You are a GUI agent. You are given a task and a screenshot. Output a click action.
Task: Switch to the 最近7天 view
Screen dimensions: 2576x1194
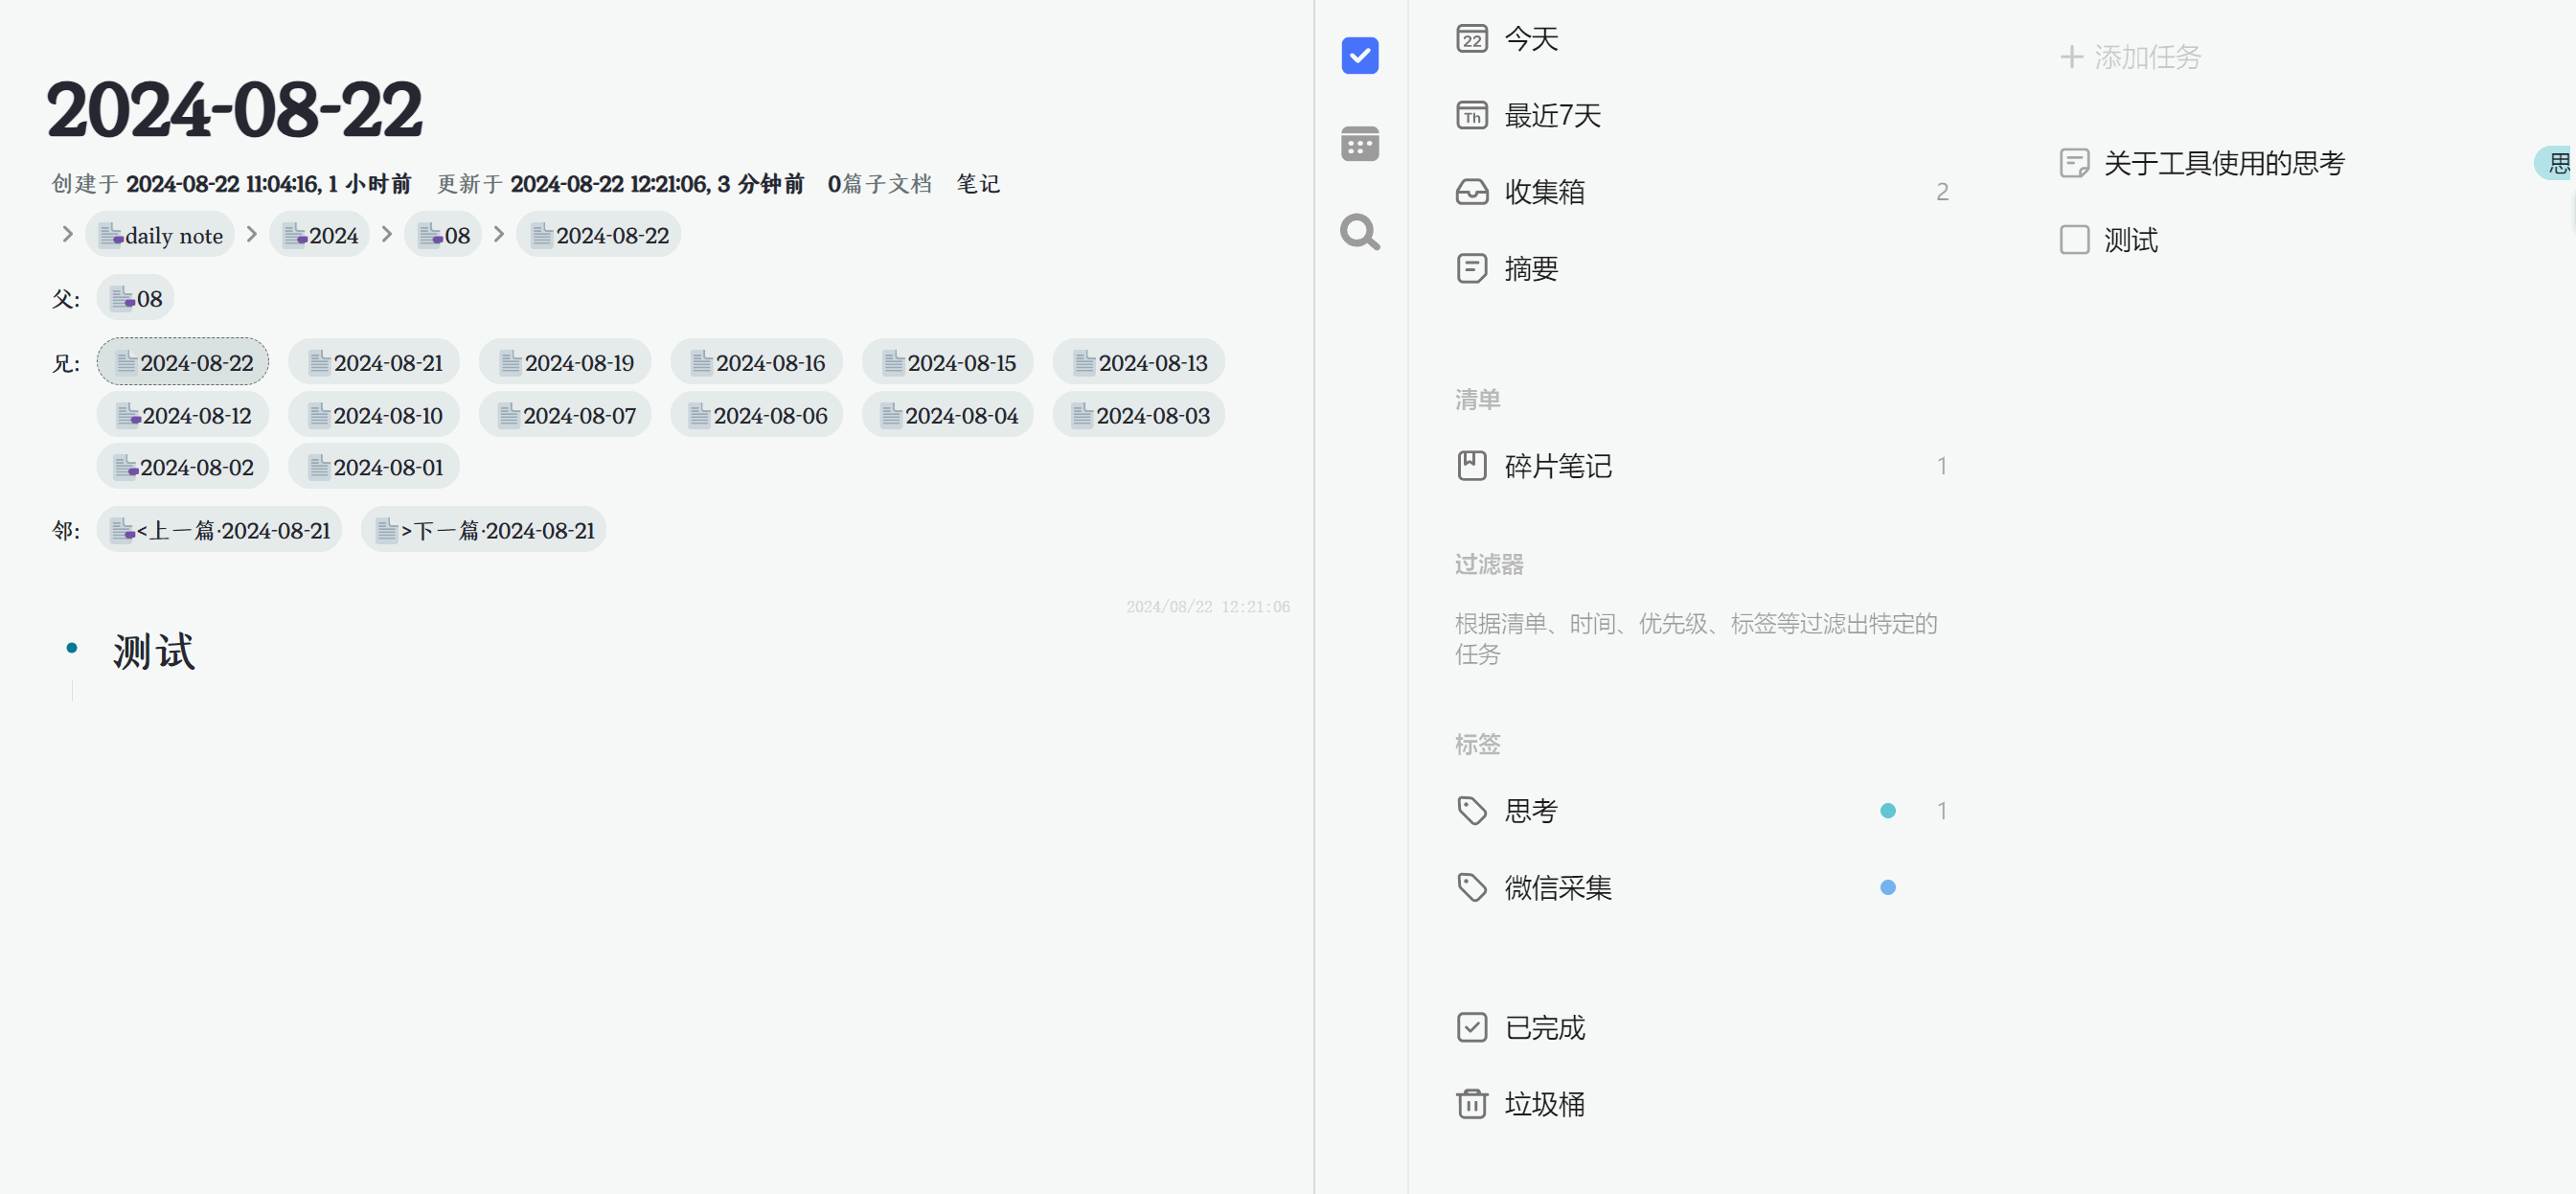click(1551, 116)
